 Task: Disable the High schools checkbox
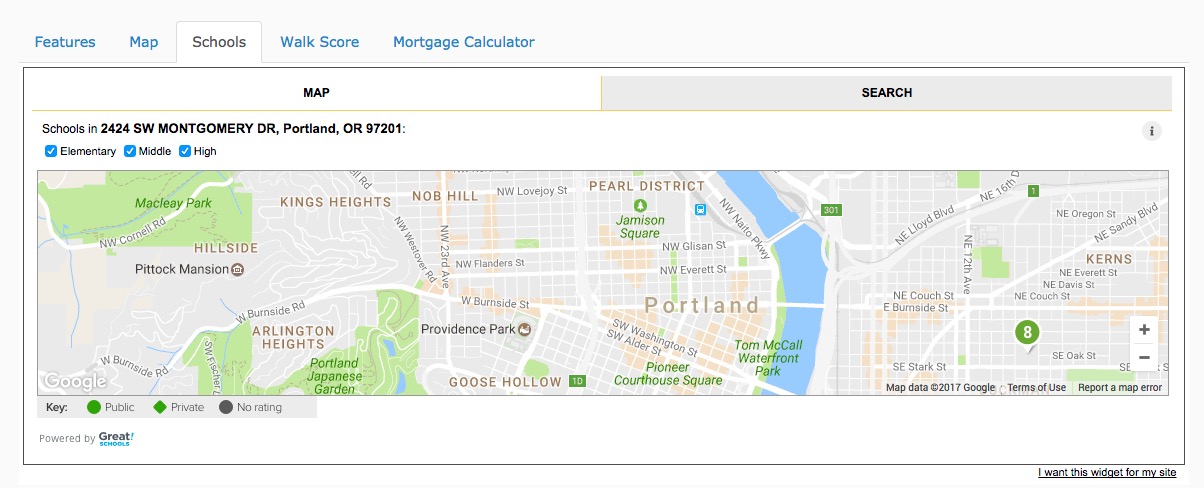point(185,151)
